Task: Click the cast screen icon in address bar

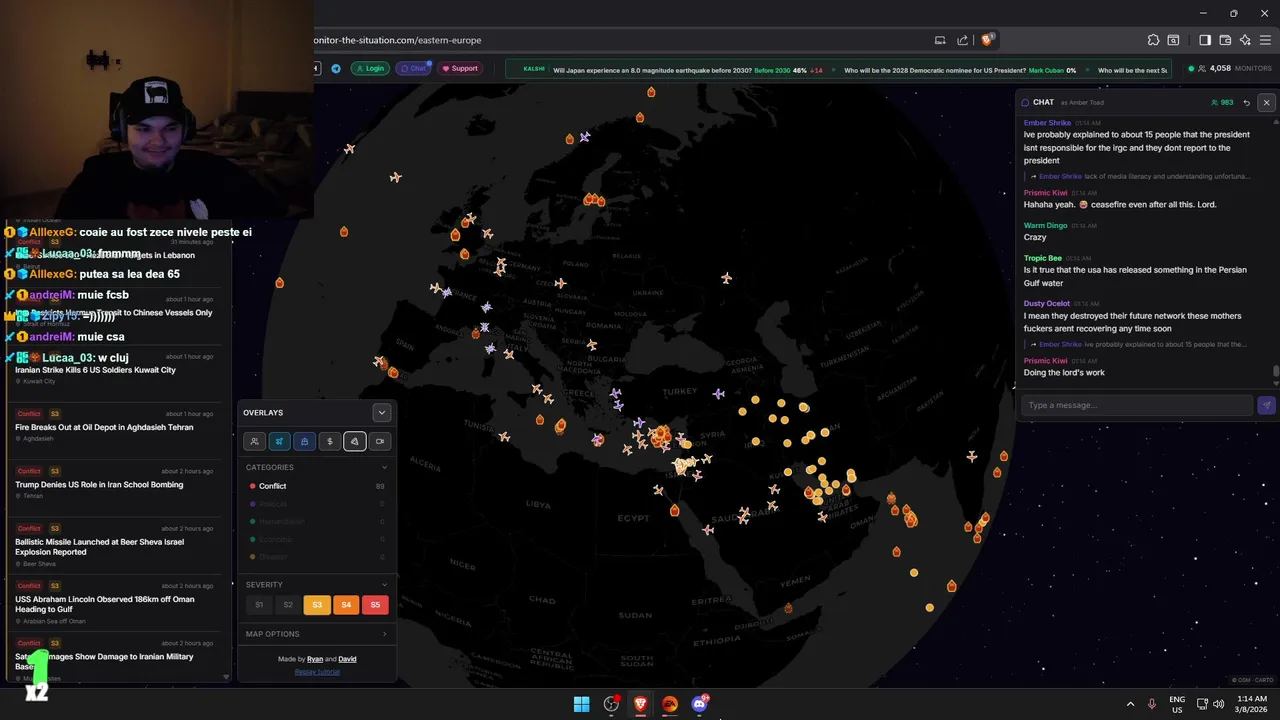Action: click(940, 40)
